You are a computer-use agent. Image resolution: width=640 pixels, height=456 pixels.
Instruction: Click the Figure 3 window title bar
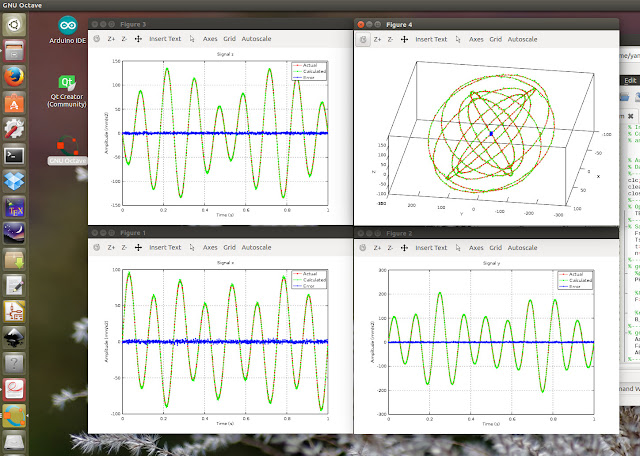coord(220,24)
